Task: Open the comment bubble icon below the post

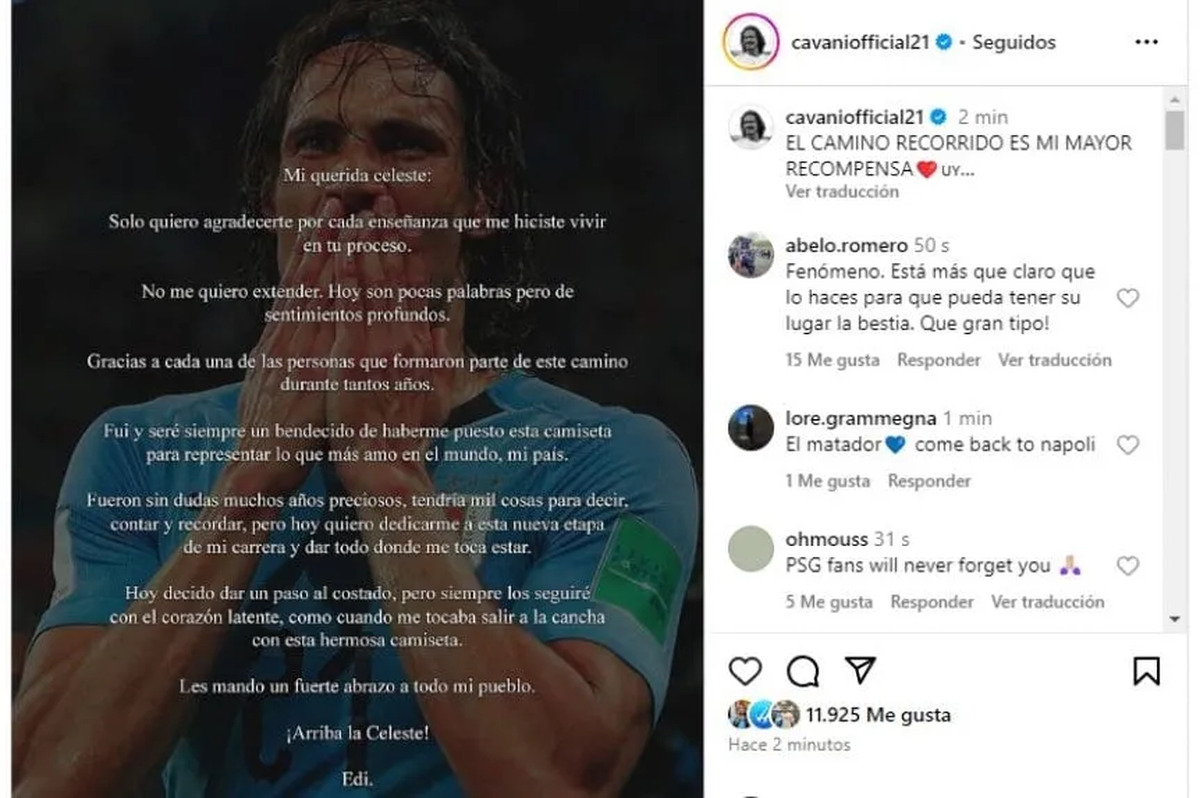Action: pos(802,671)
